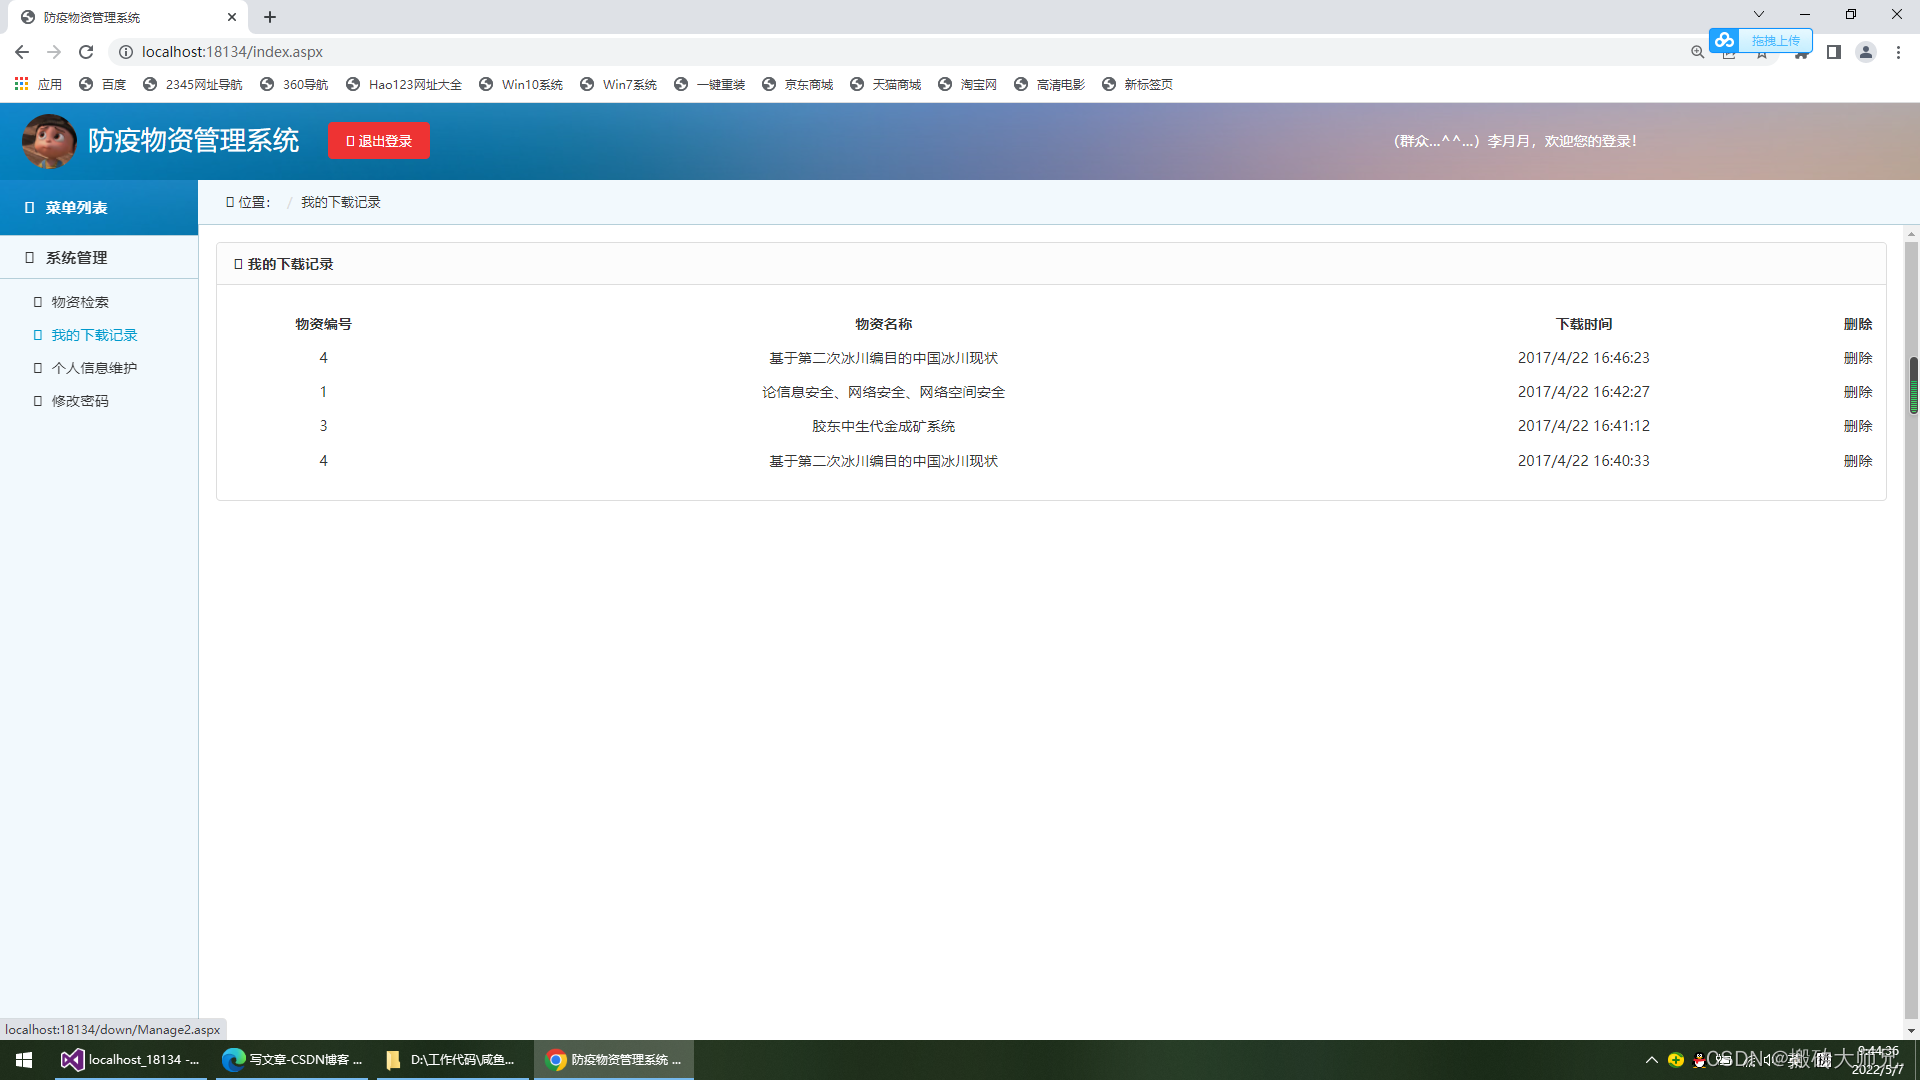1920x1080 pixels.
Task: Delete the 胶东中生代金成矿系统 download record
Action: [1857, 426]
